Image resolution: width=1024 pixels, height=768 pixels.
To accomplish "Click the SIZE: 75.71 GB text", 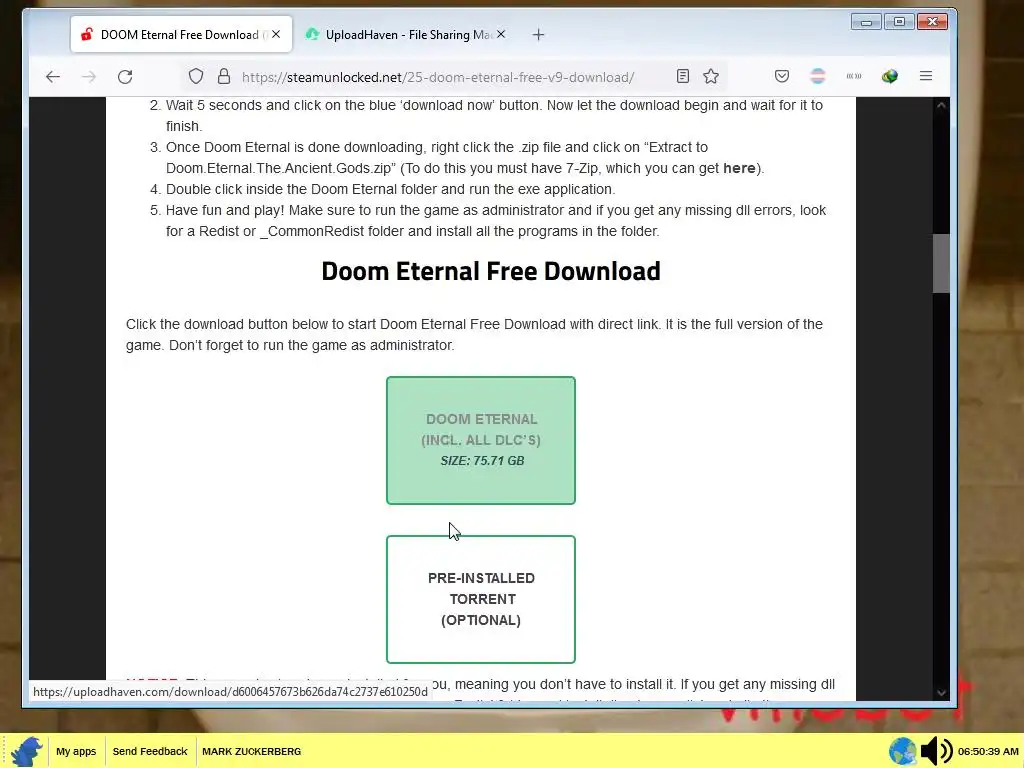I will [x=482, y=461].
